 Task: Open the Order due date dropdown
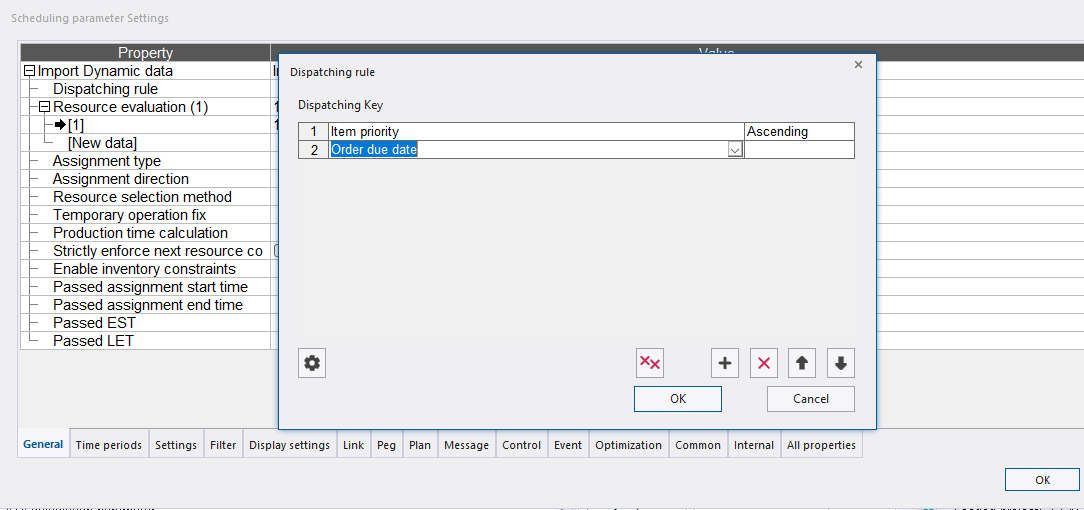pos(734,150)
